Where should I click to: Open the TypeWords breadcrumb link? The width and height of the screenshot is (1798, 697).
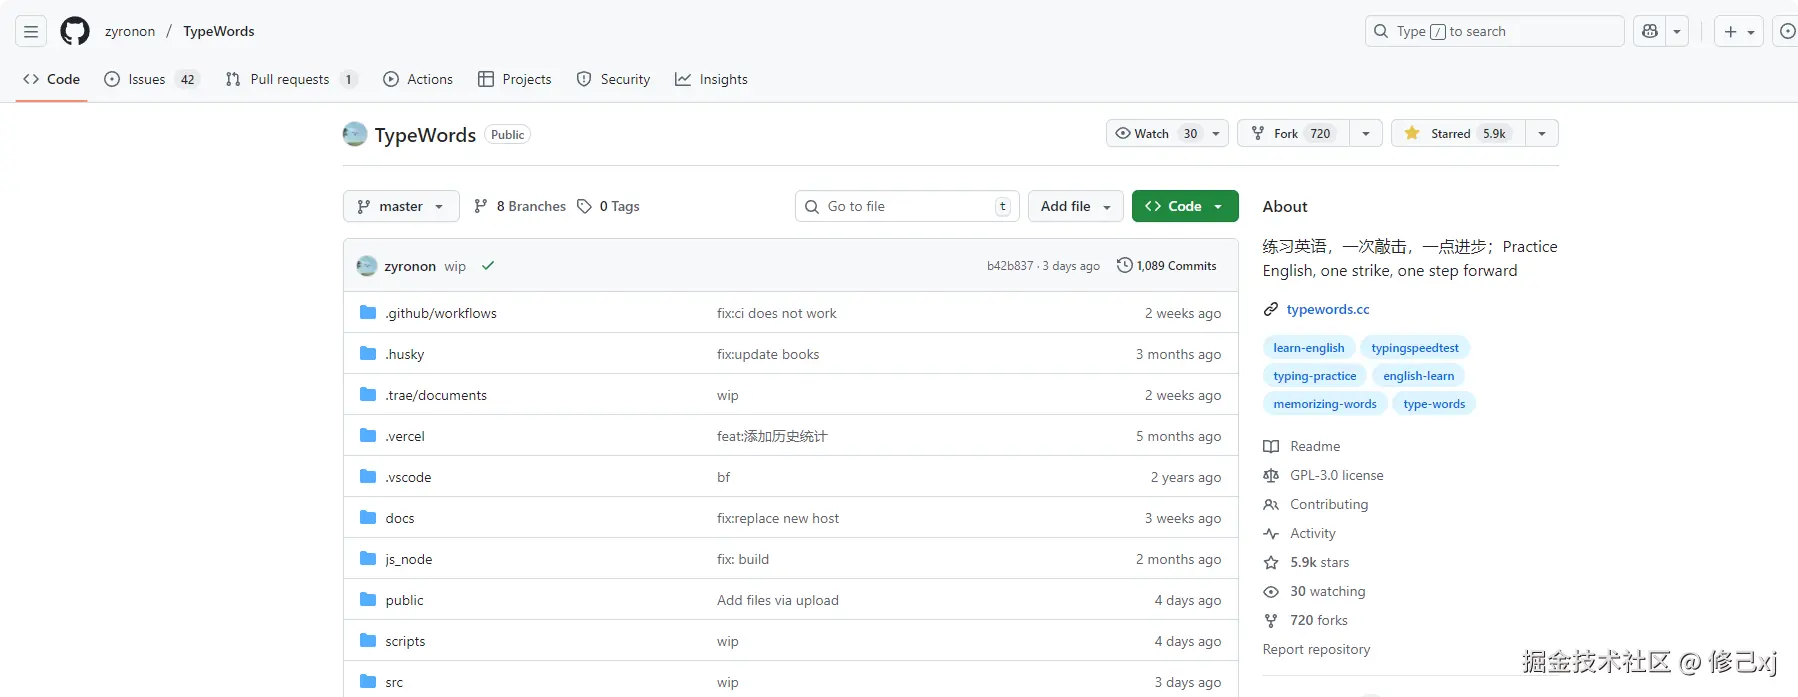(x=219, y=31)
